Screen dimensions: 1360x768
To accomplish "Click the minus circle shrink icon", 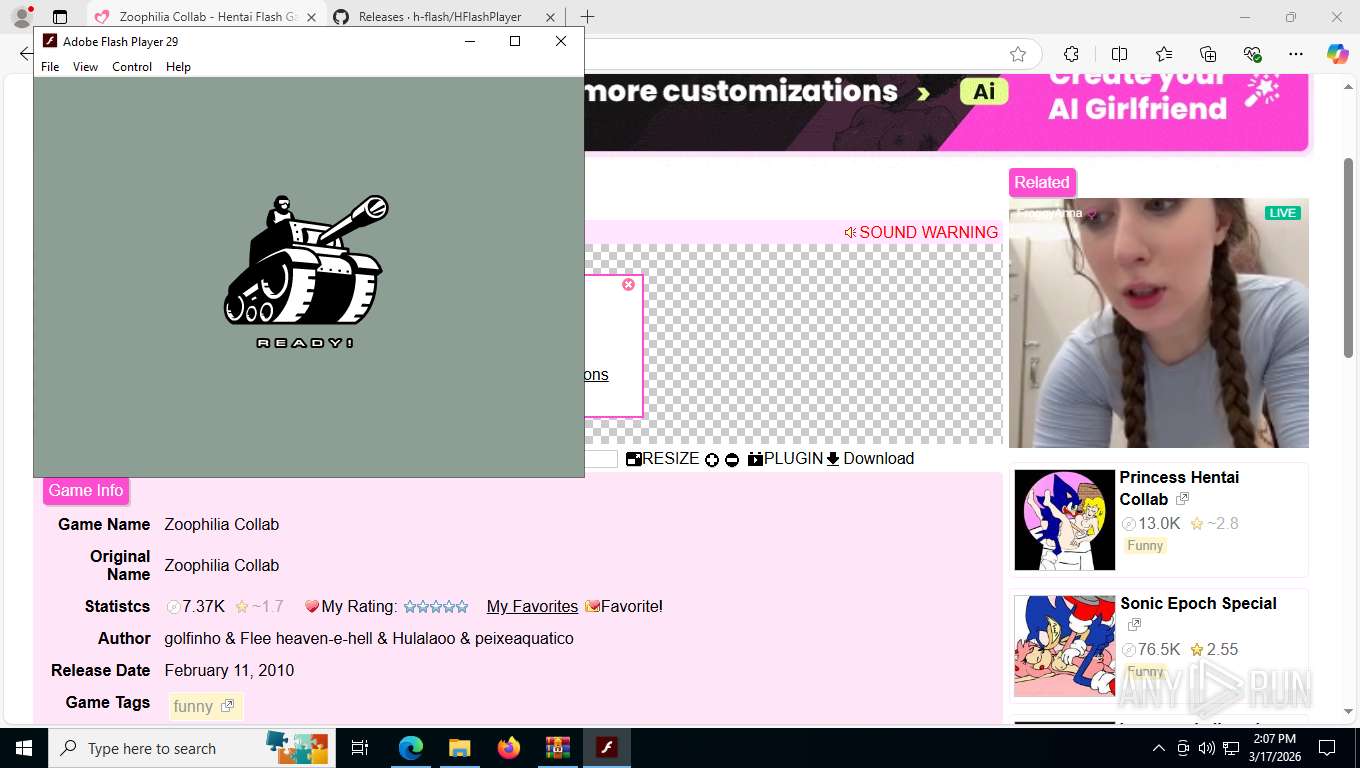I will click(x=732, y=460).
